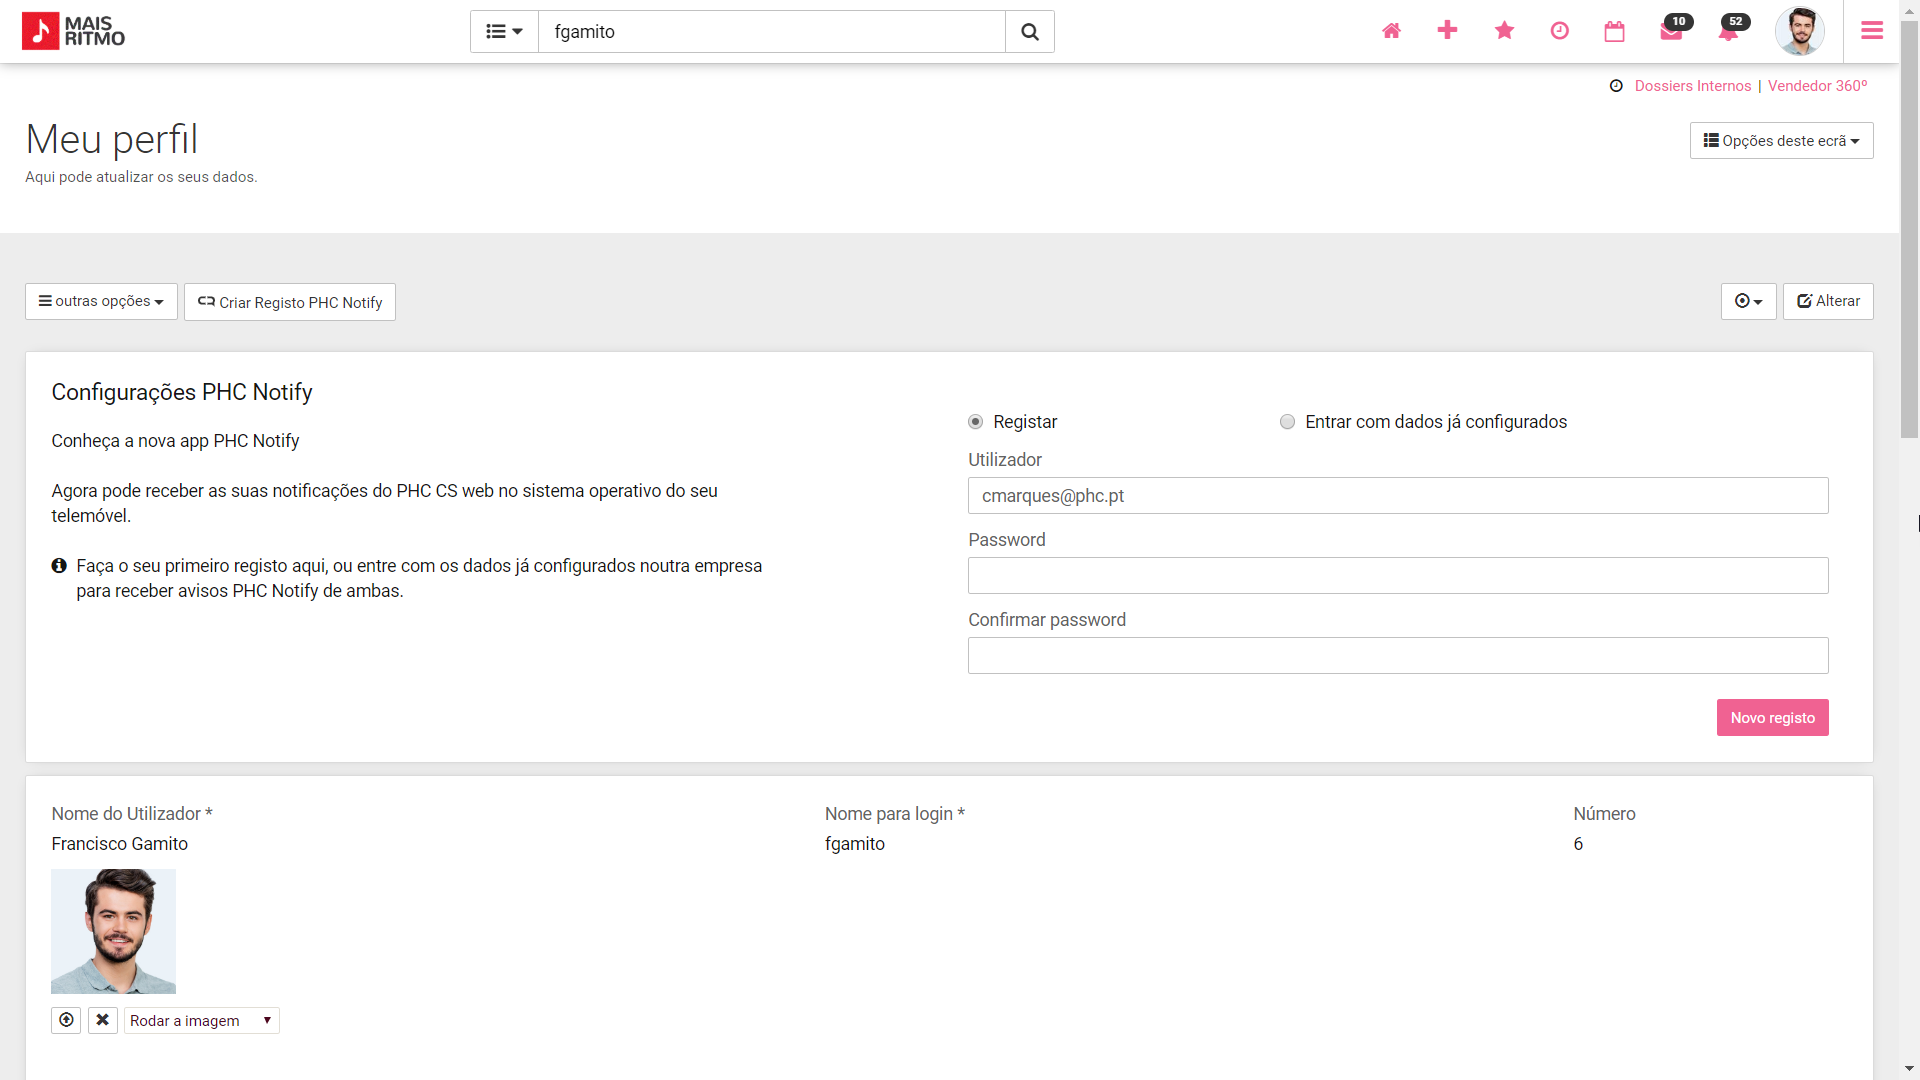This screenshot has width=1920, height=1080.
Task: Open the hamburger main menu
Action: coord(1872,31)
